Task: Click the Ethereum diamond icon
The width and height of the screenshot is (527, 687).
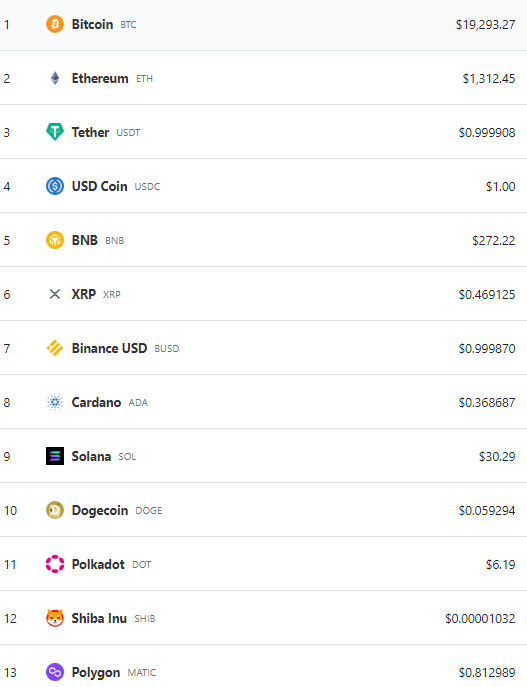Action: coord(55,78)
